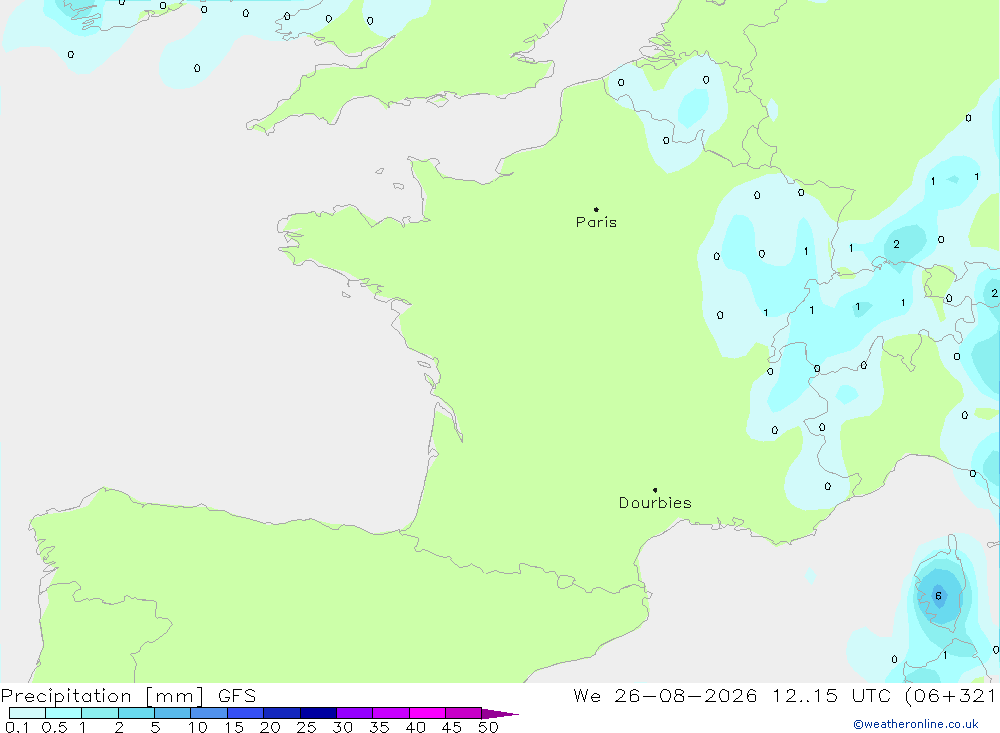Click the legend label '45'
Viewport: 1000px width, 733px height.
[x=452, y=727]
